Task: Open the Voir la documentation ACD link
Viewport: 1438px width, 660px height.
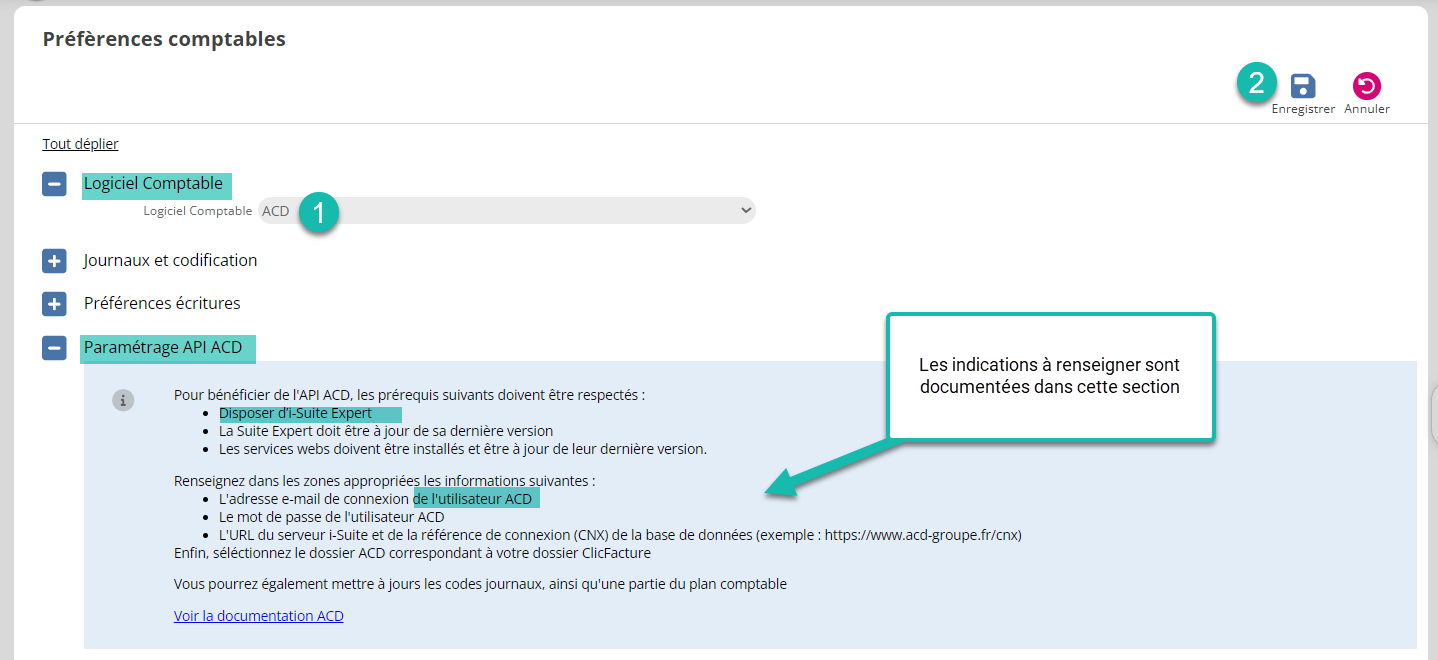Action: pyautogui.click(x=258, y=616)
